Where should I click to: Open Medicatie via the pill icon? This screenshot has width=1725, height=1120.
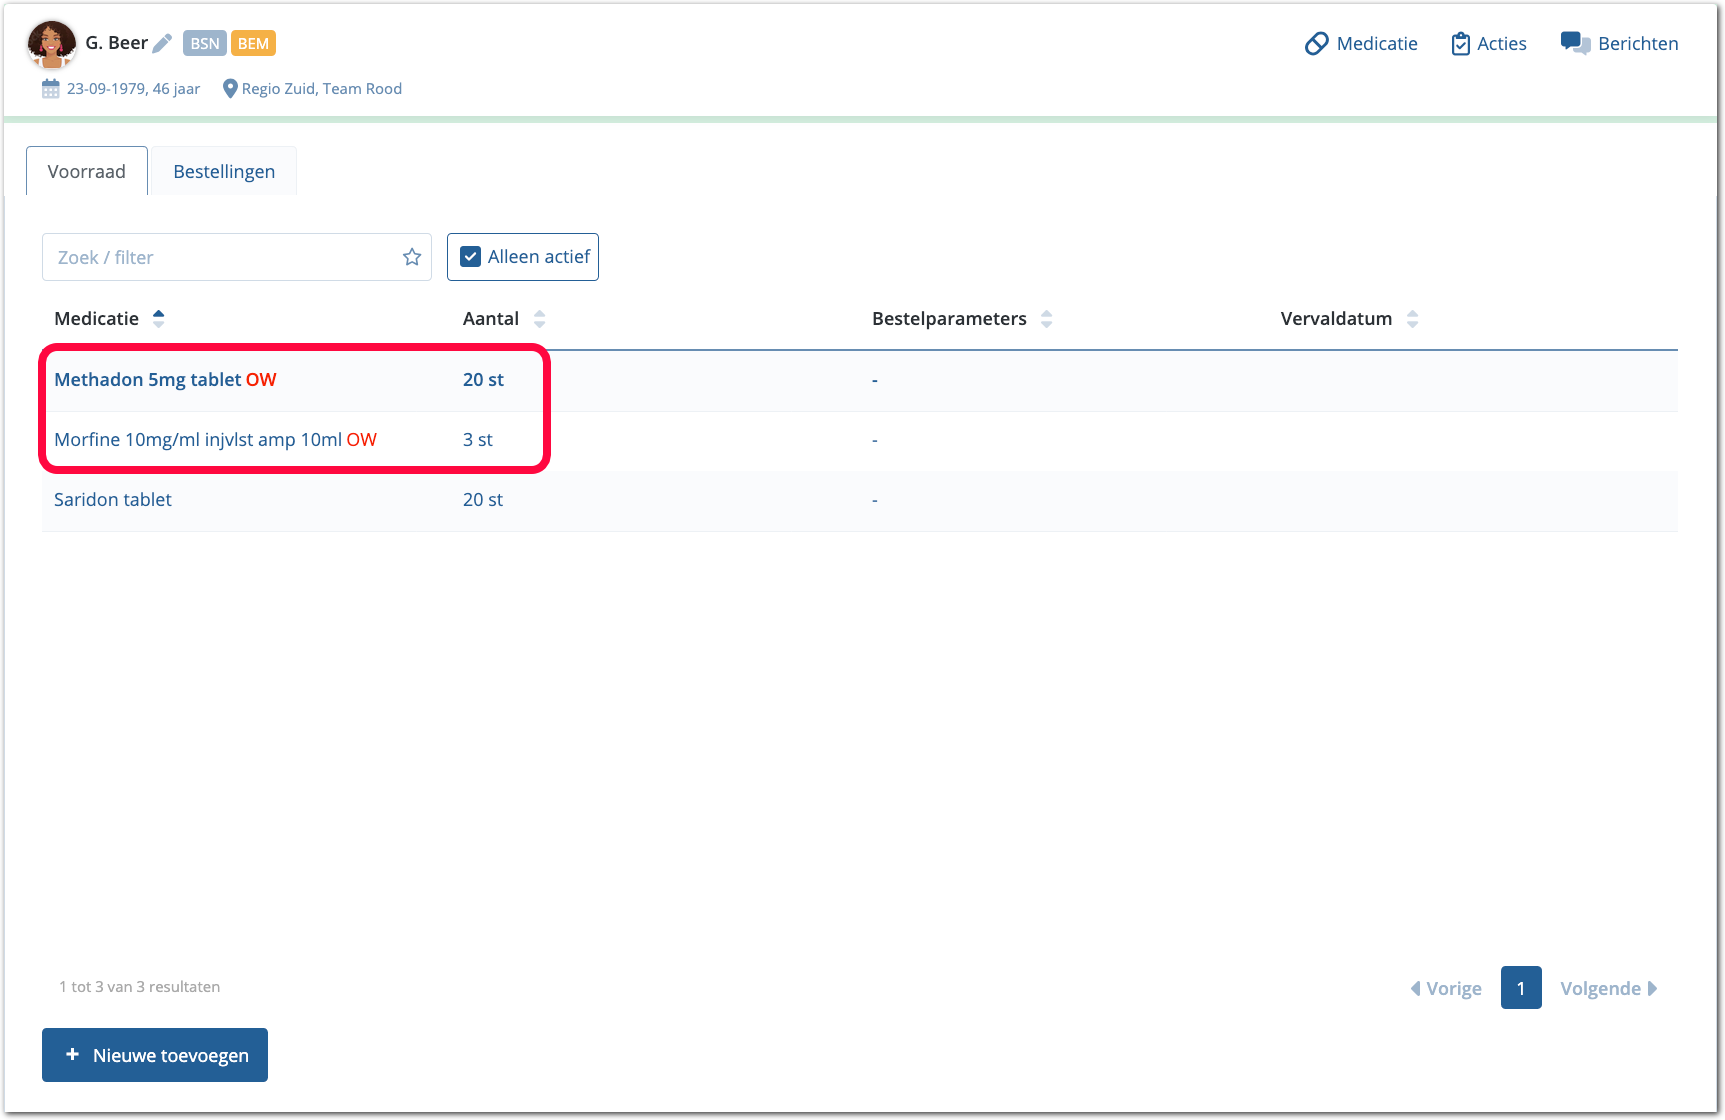click(1316, 44)
